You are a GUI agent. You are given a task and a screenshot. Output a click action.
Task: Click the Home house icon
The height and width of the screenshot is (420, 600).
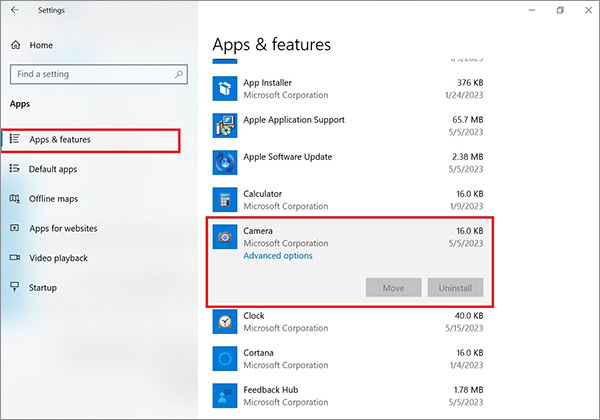pyautogui.click(x=16, y=45)
